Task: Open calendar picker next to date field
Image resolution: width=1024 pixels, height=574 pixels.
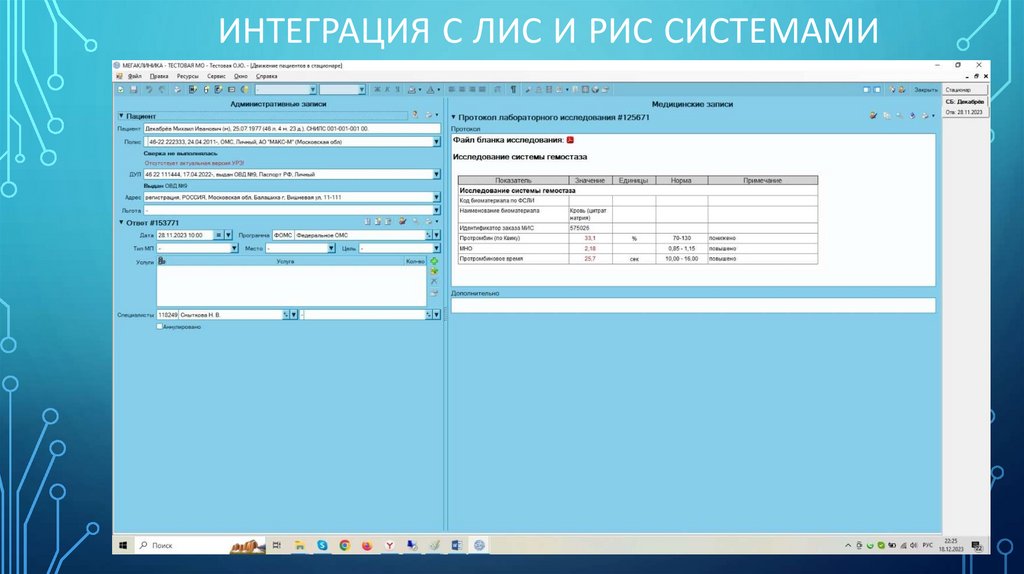Action: click(x=219, y=234)
